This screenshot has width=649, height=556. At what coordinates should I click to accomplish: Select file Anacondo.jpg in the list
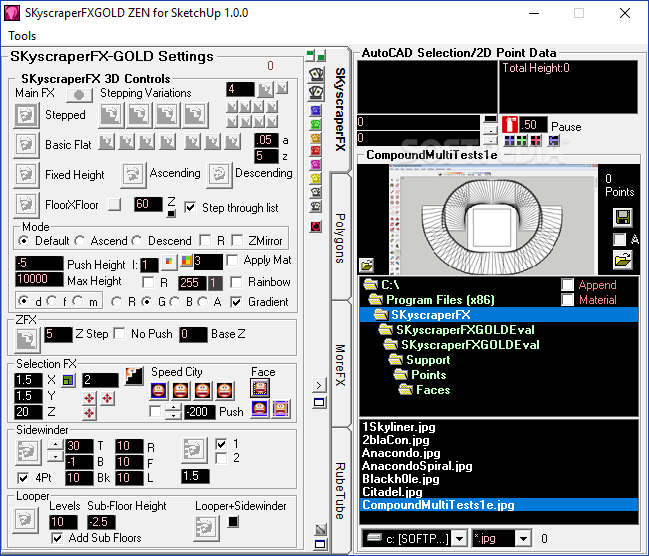point(401,453)
